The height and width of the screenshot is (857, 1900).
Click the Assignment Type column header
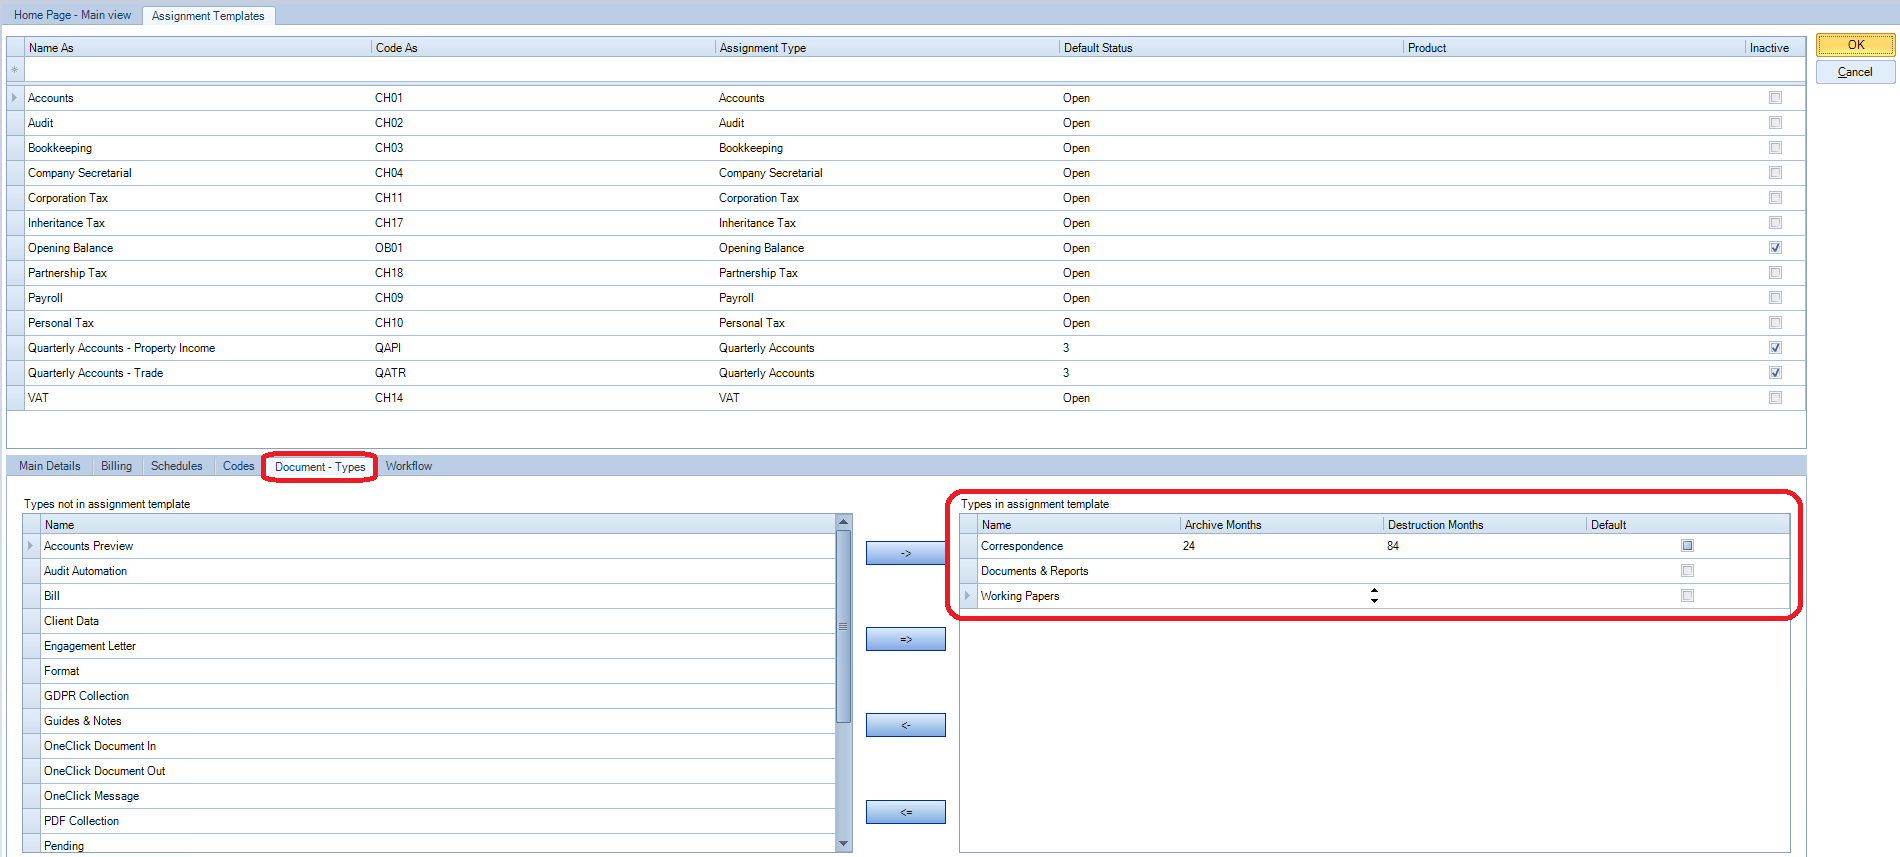tap(887, 48)
